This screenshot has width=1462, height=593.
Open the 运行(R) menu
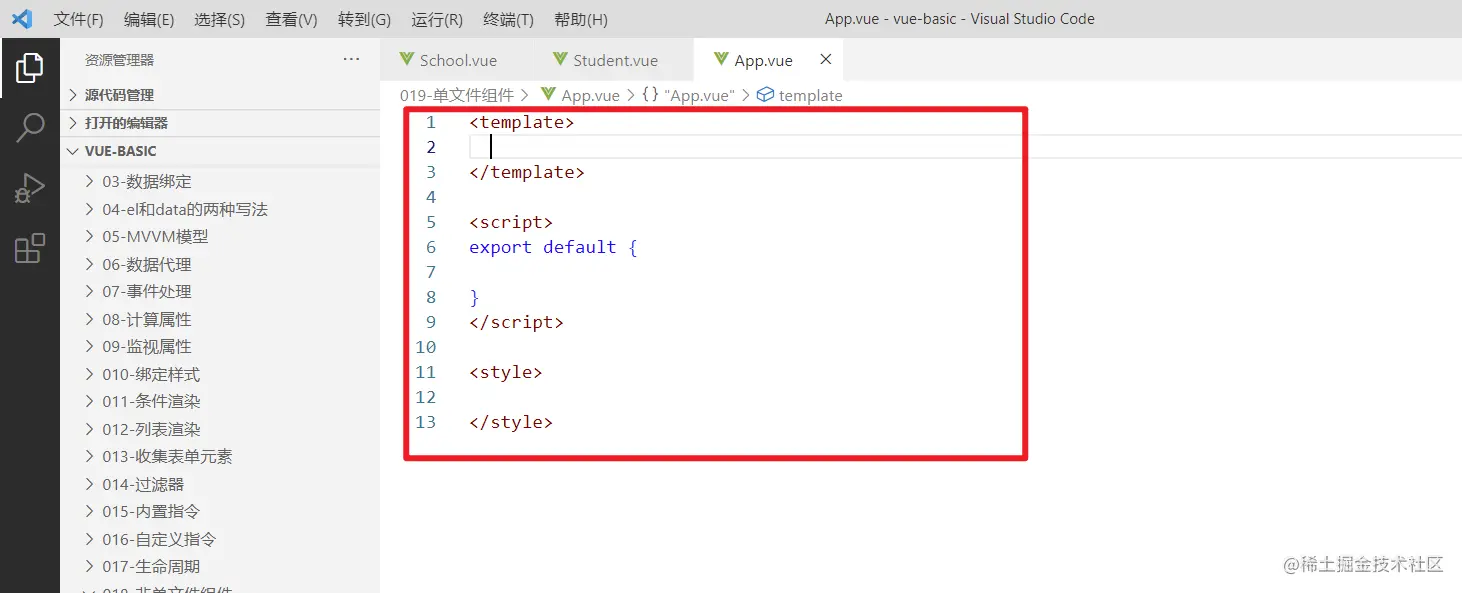[x=437, y=19]
